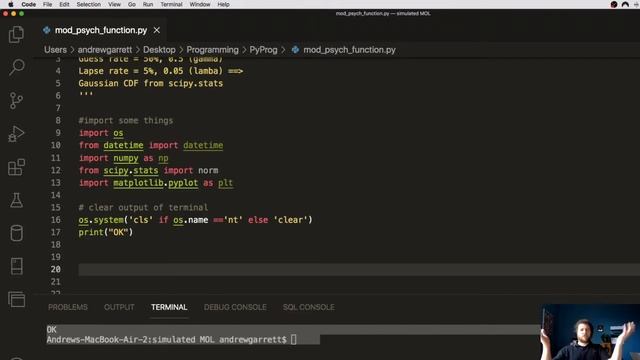The width and height of the screenshot is (640, 360).
Task: Open the database cylinder view
Action: [16, 233]
